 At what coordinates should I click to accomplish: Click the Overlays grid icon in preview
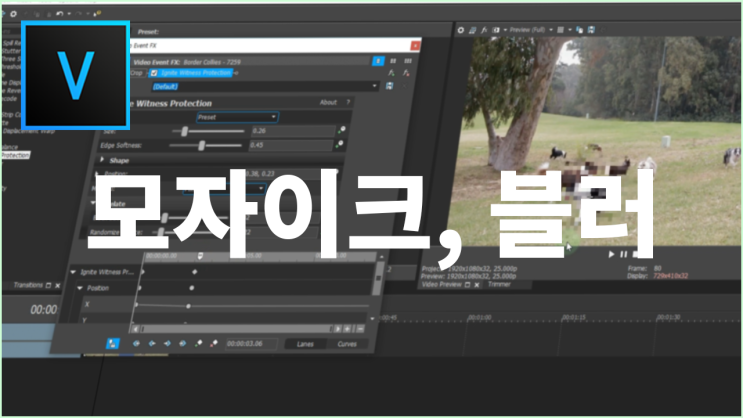click(561, 30)
